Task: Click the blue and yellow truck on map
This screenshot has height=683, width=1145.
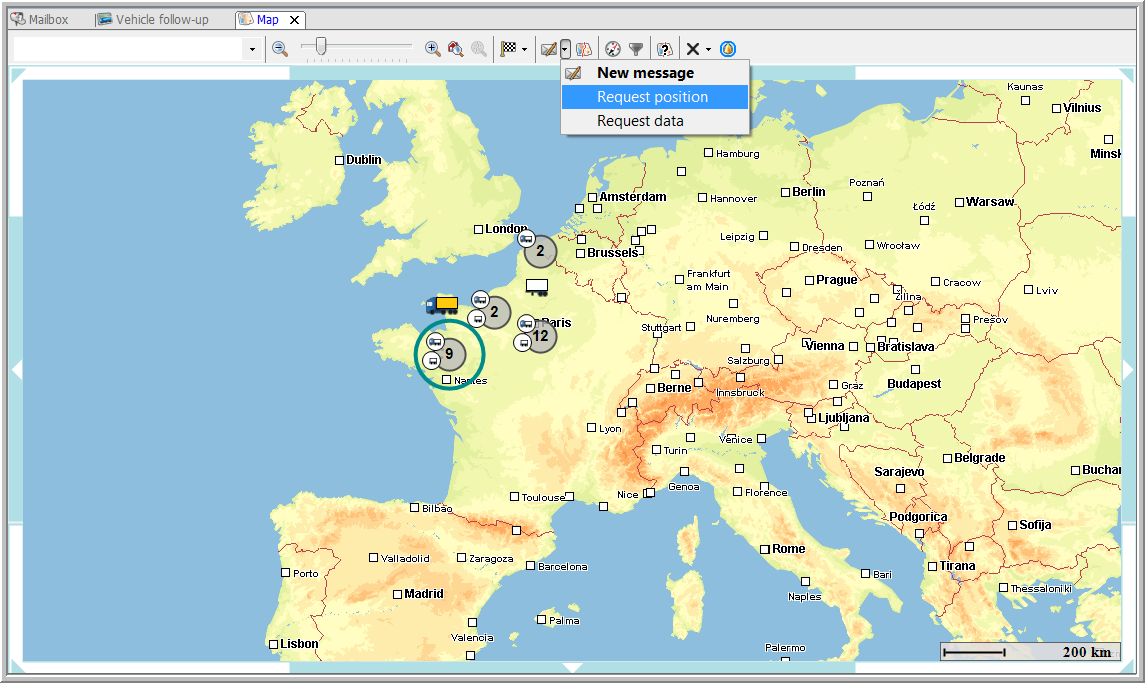Action: tap(442, 304)
